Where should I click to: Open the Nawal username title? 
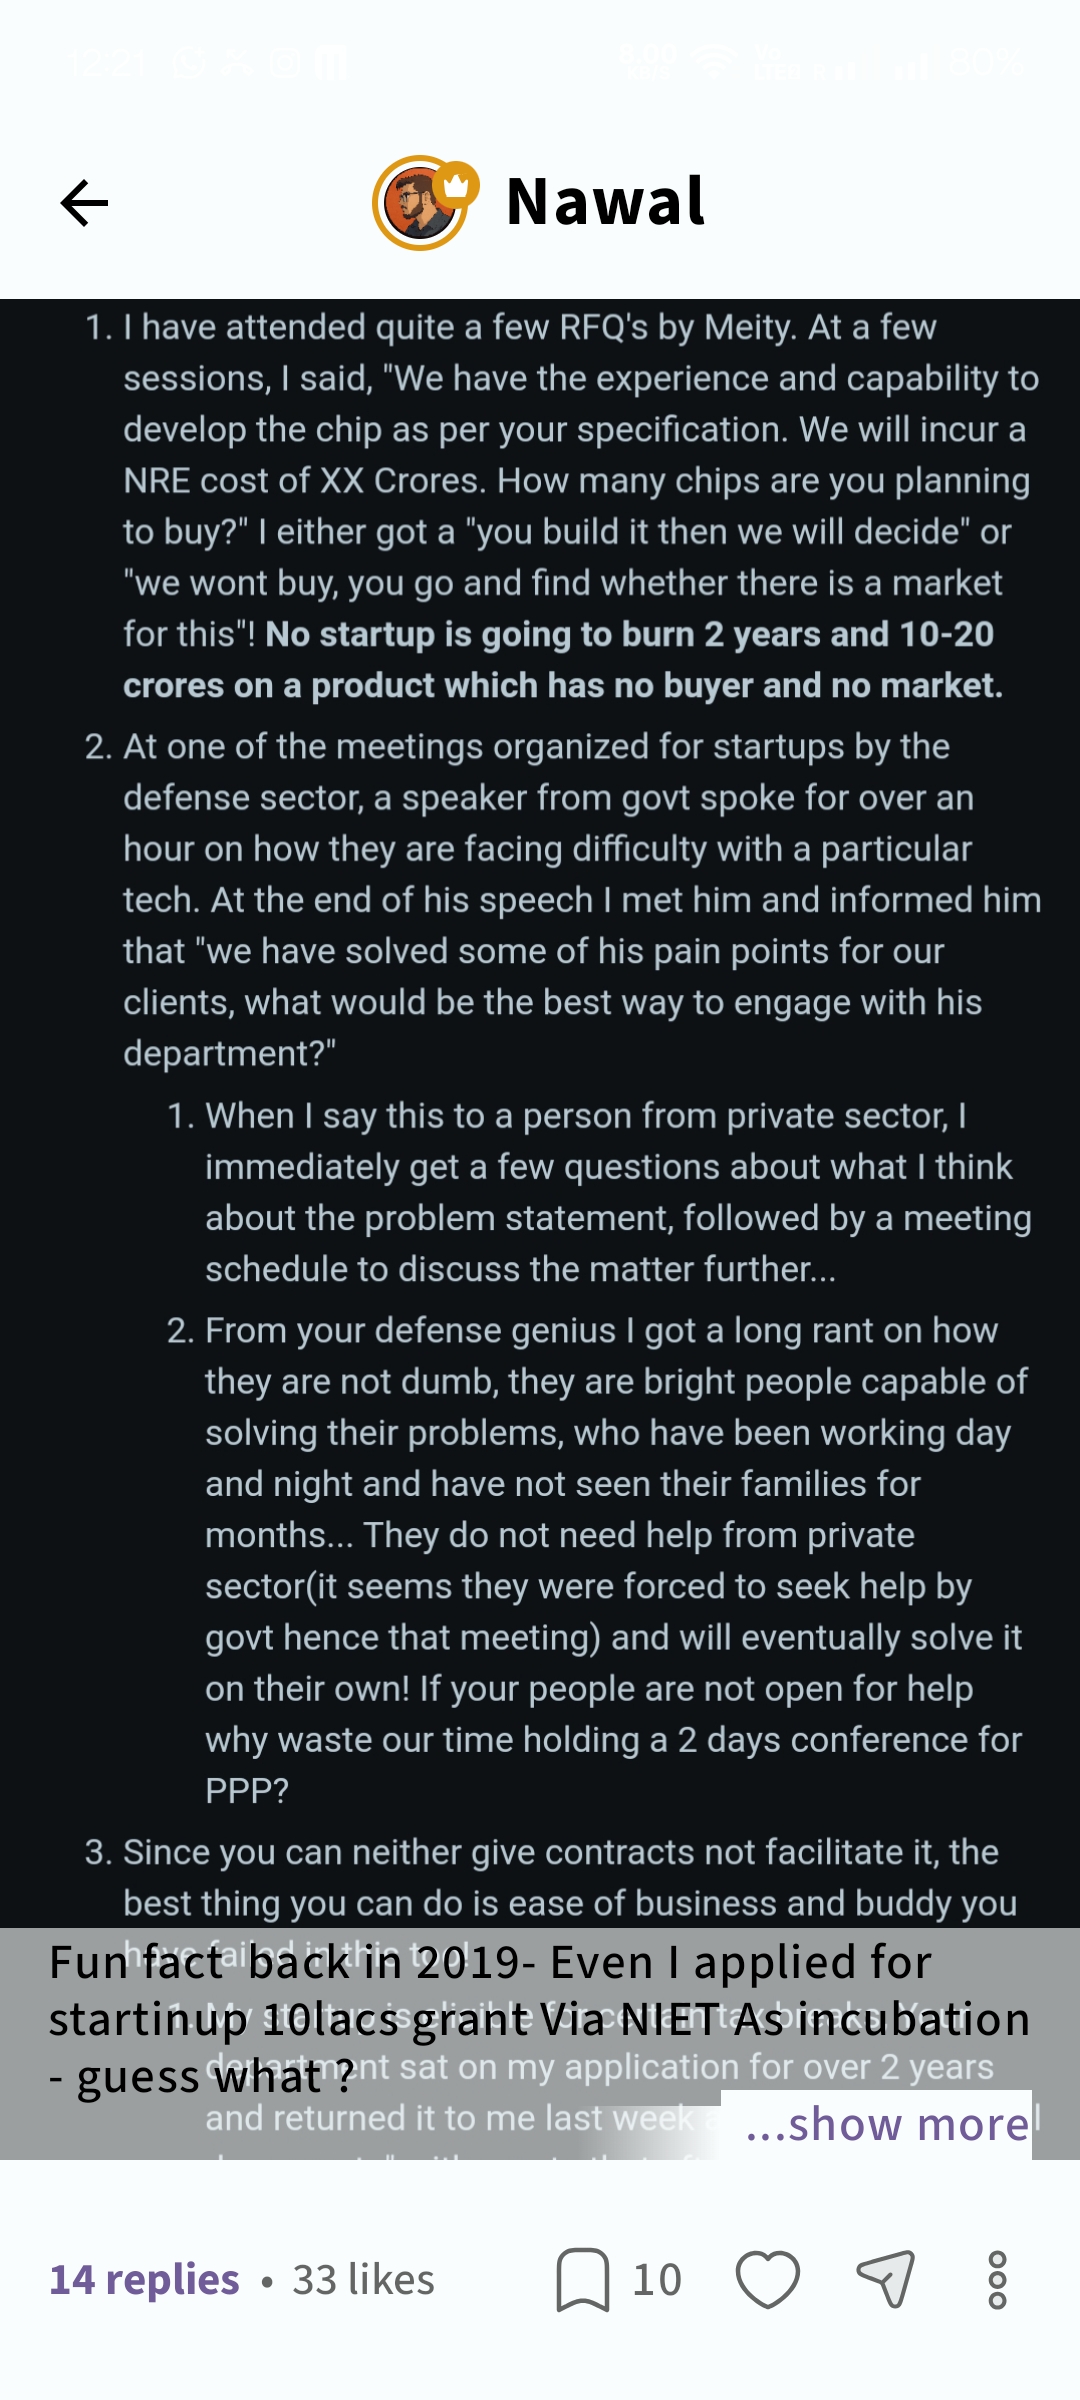pos(606,202)
